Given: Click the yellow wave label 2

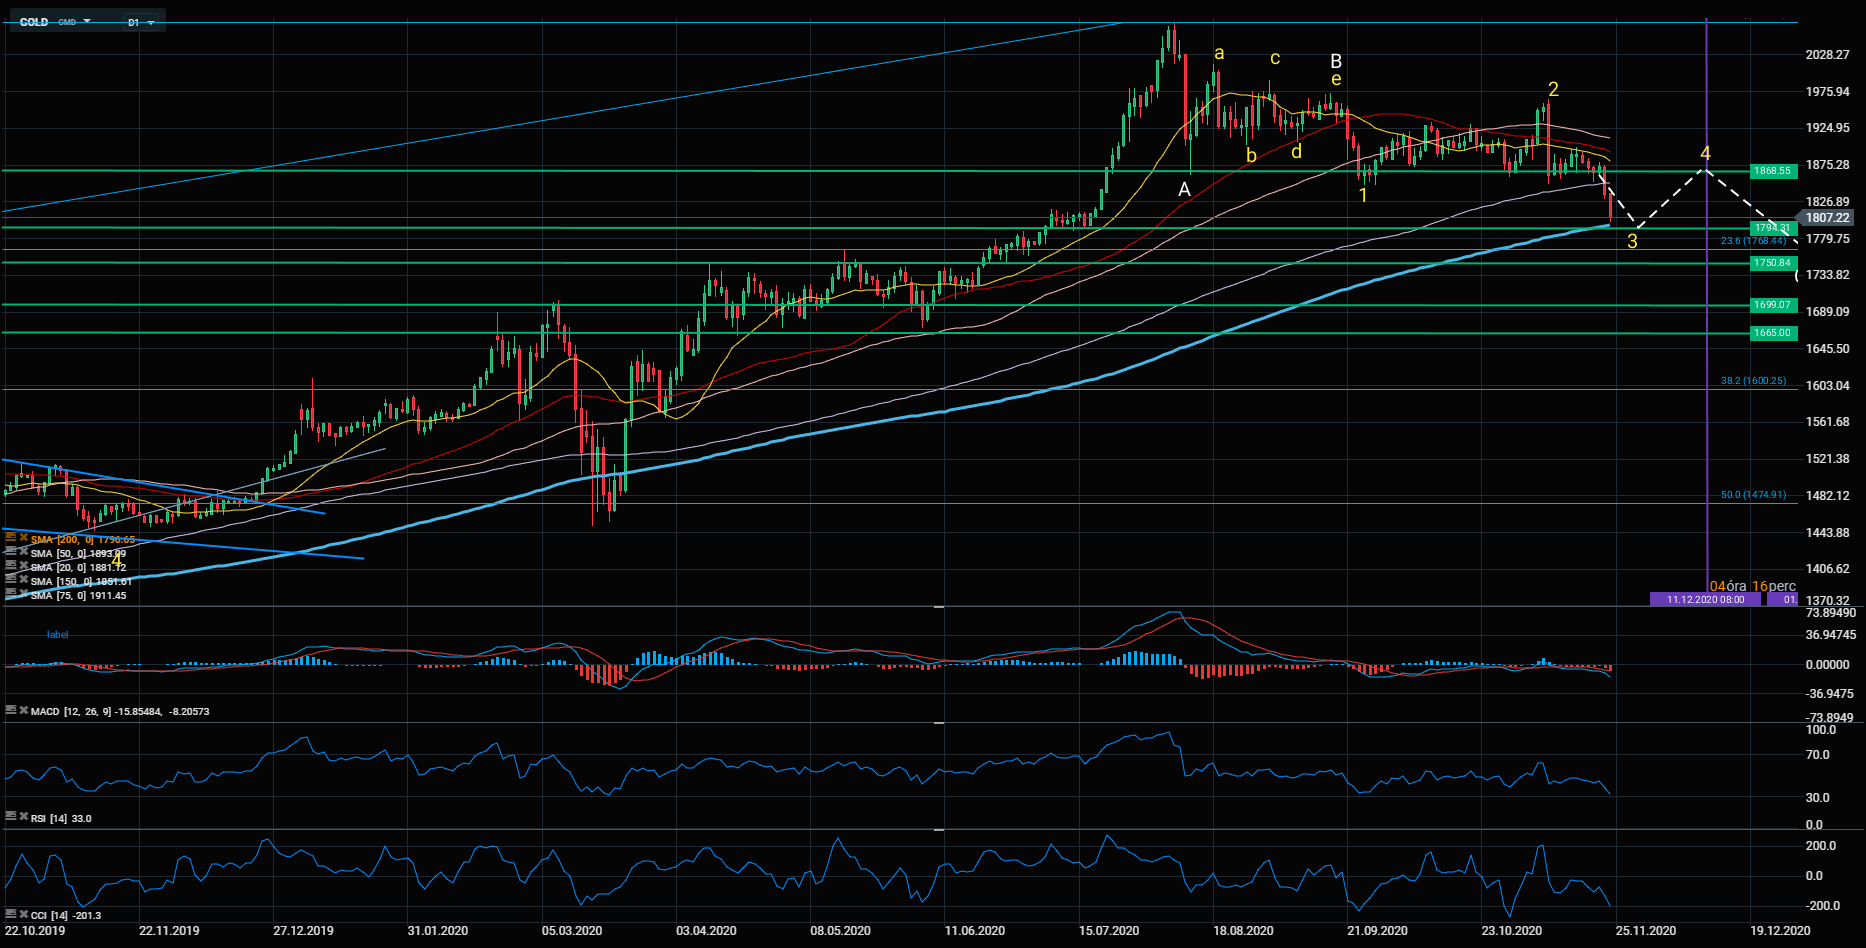Looking at the screenshot, I should [1553, 90].
